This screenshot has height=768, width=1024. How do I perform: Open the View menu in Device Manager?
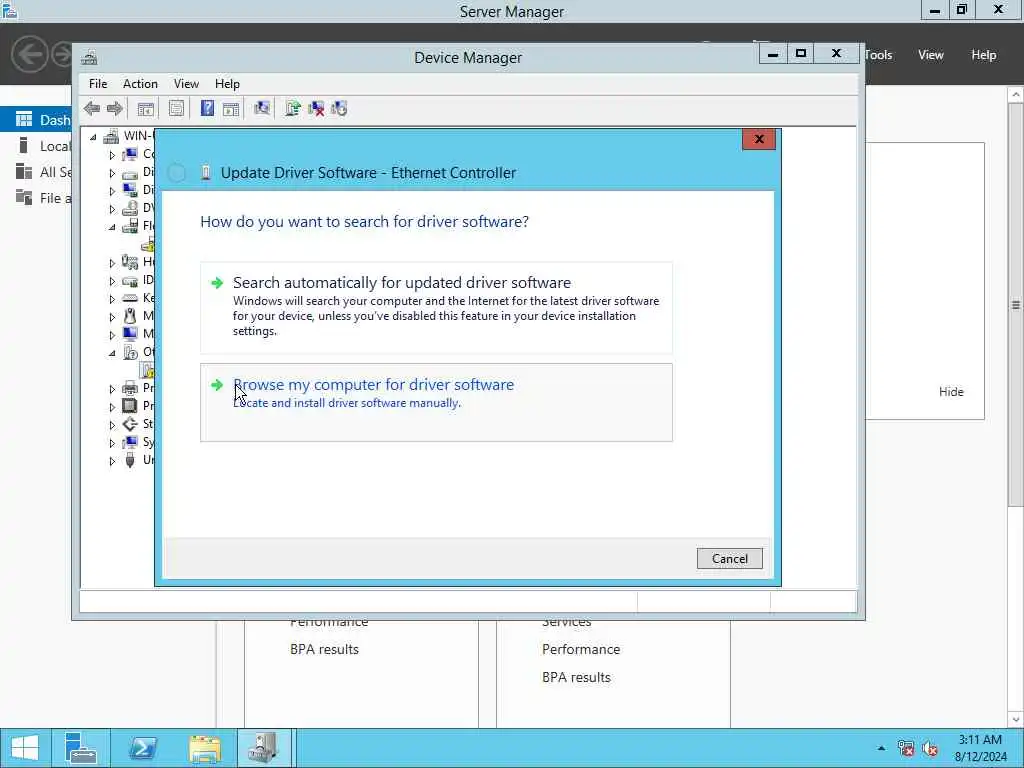click(x=186, y=84)
